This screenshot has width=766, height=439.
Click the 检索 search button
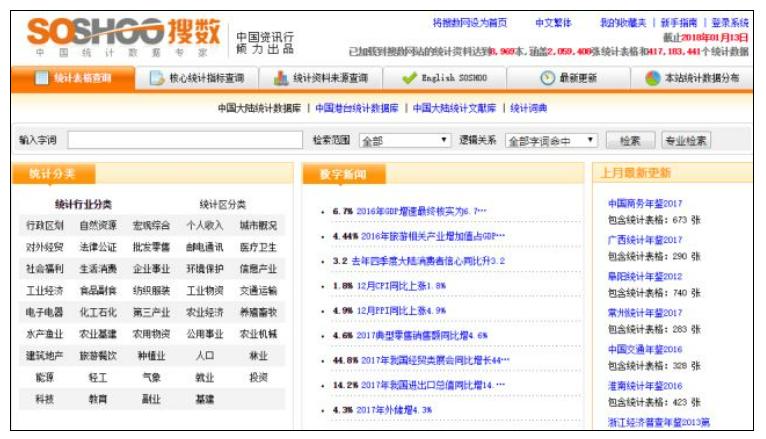point(630,141)
